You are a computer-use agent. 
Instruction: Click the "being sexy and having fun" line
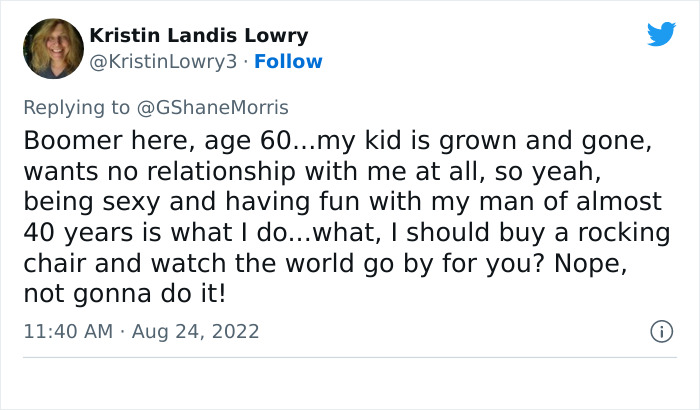point(342,201)
